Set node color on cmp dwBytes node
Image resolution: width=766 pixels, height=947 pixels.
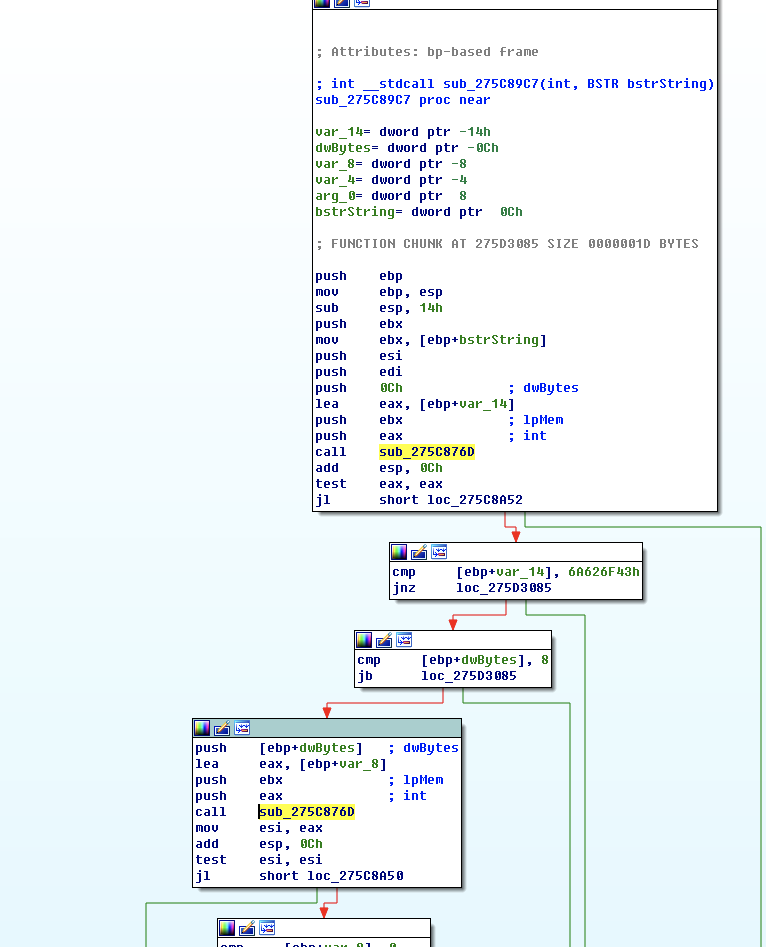coord(365,640)
